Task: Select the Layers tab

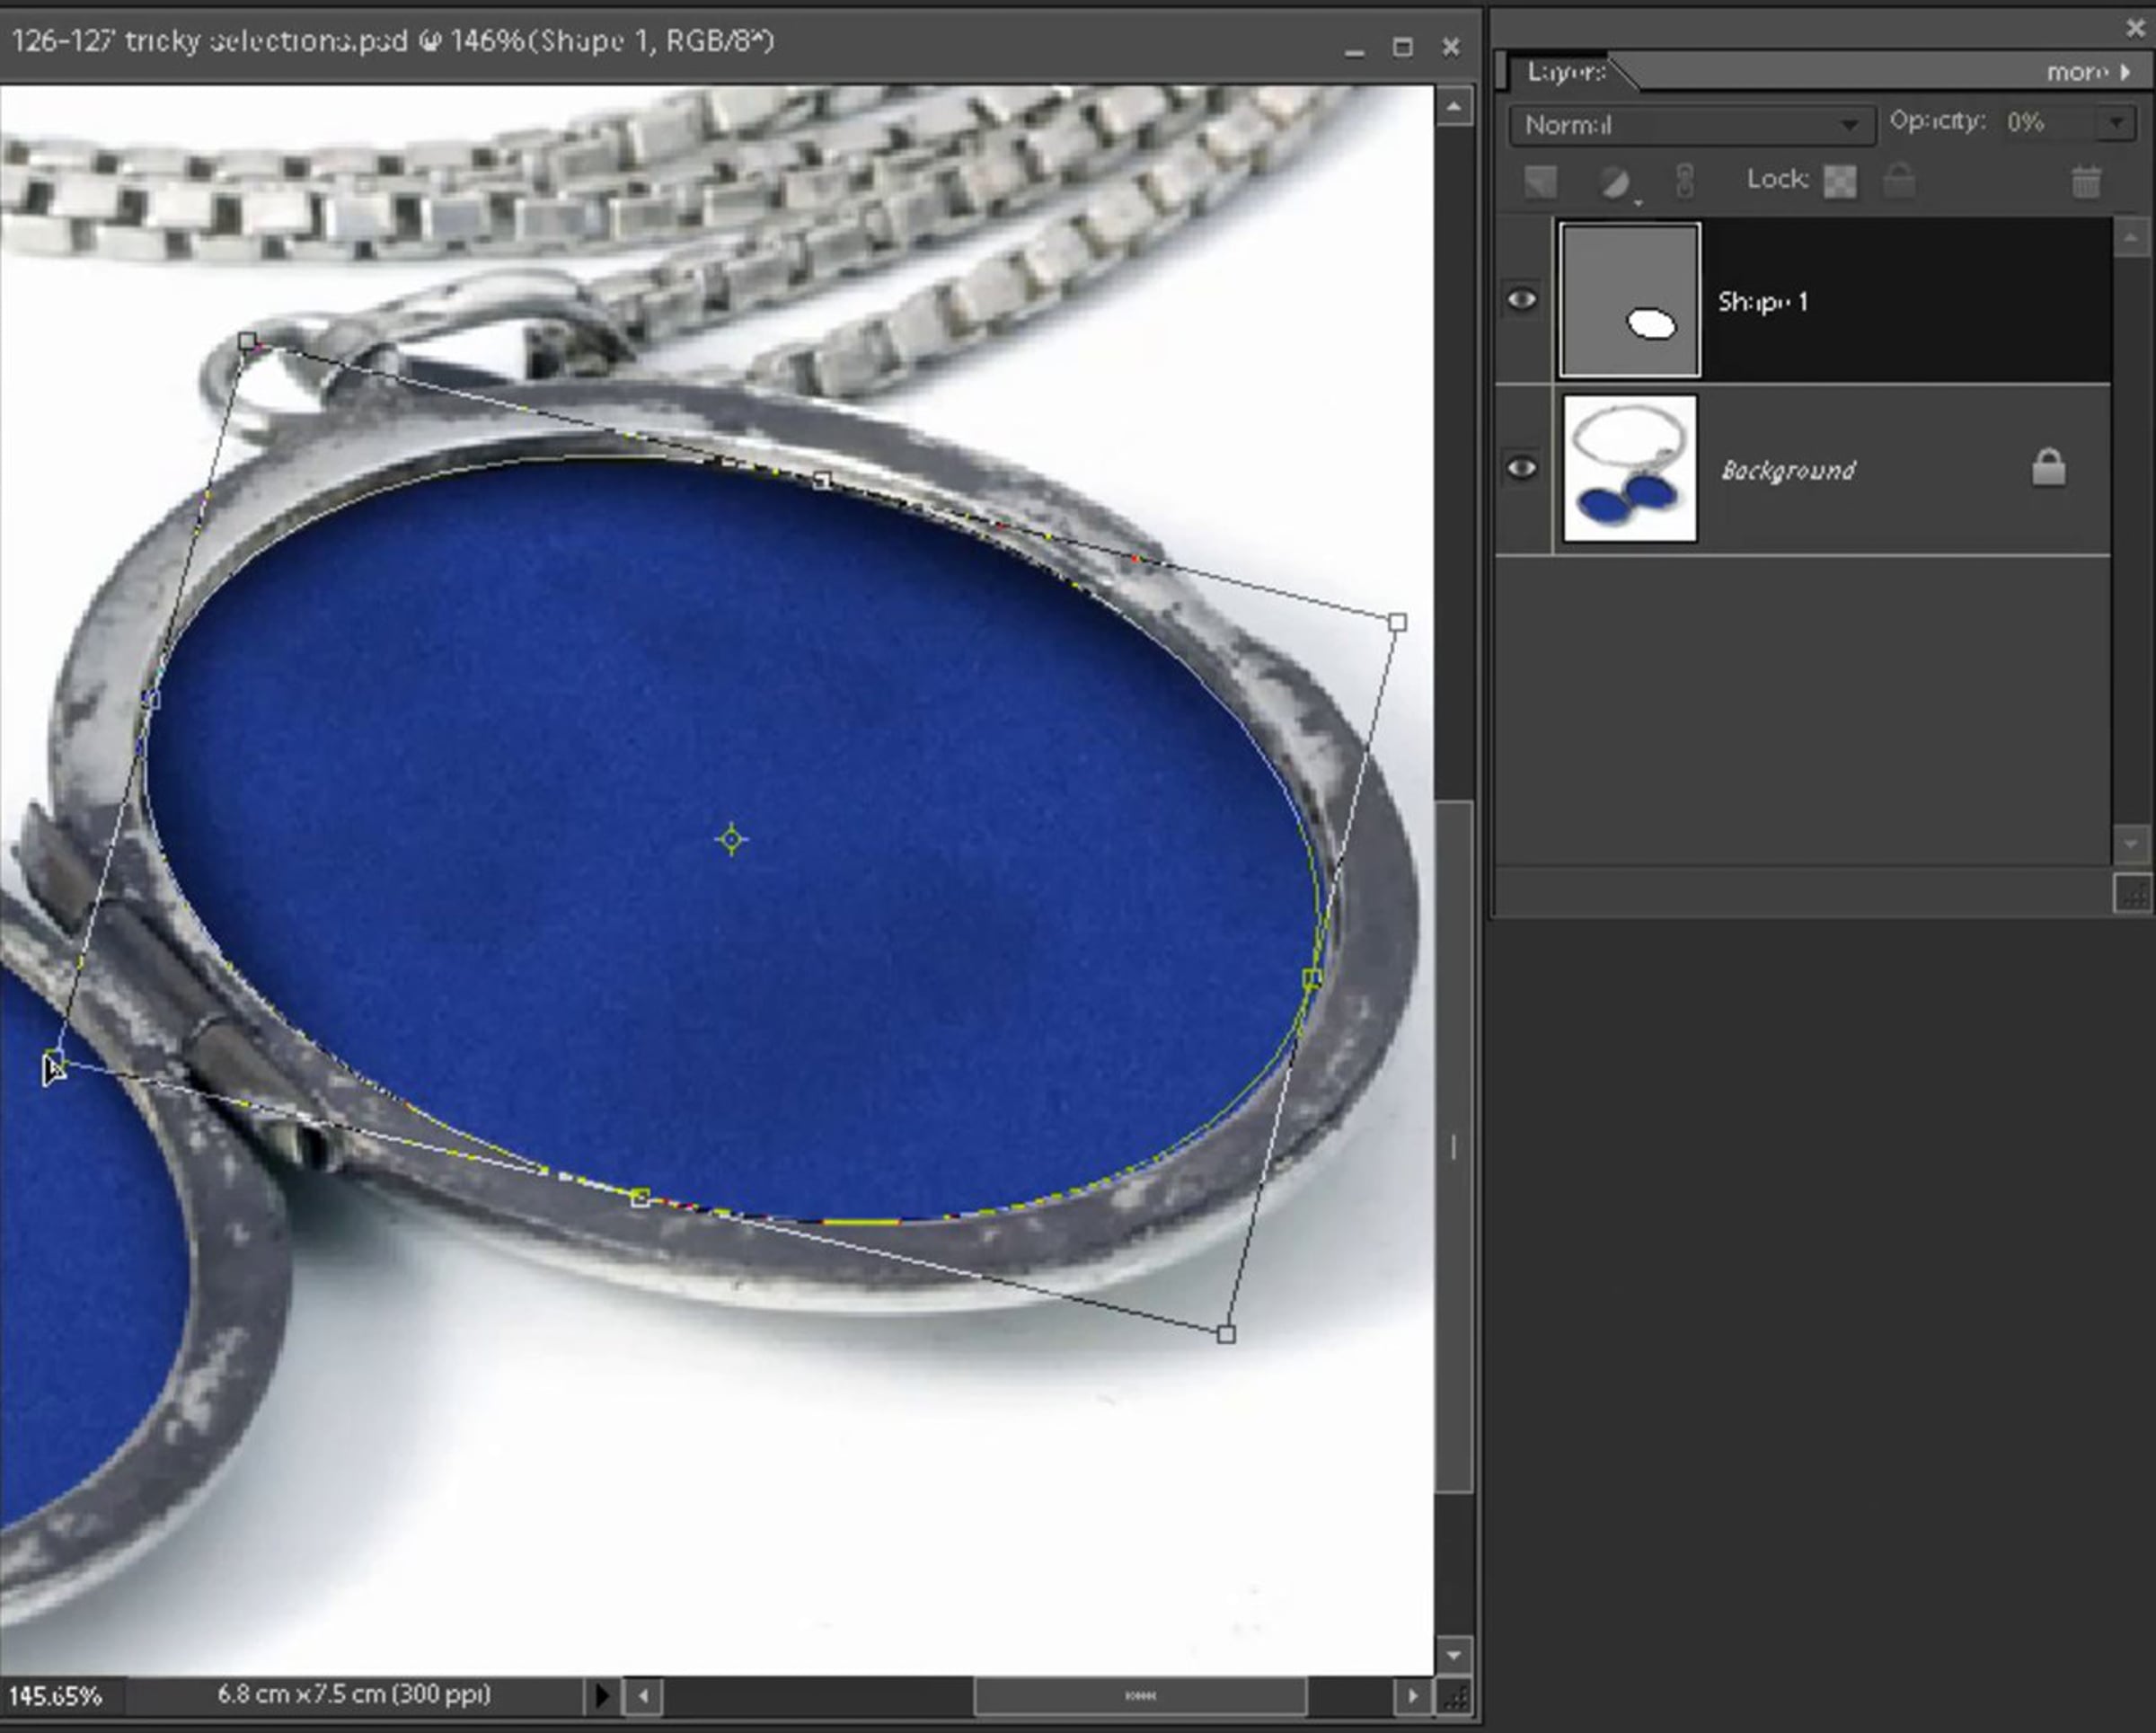Action: (x=1565, y=72)
